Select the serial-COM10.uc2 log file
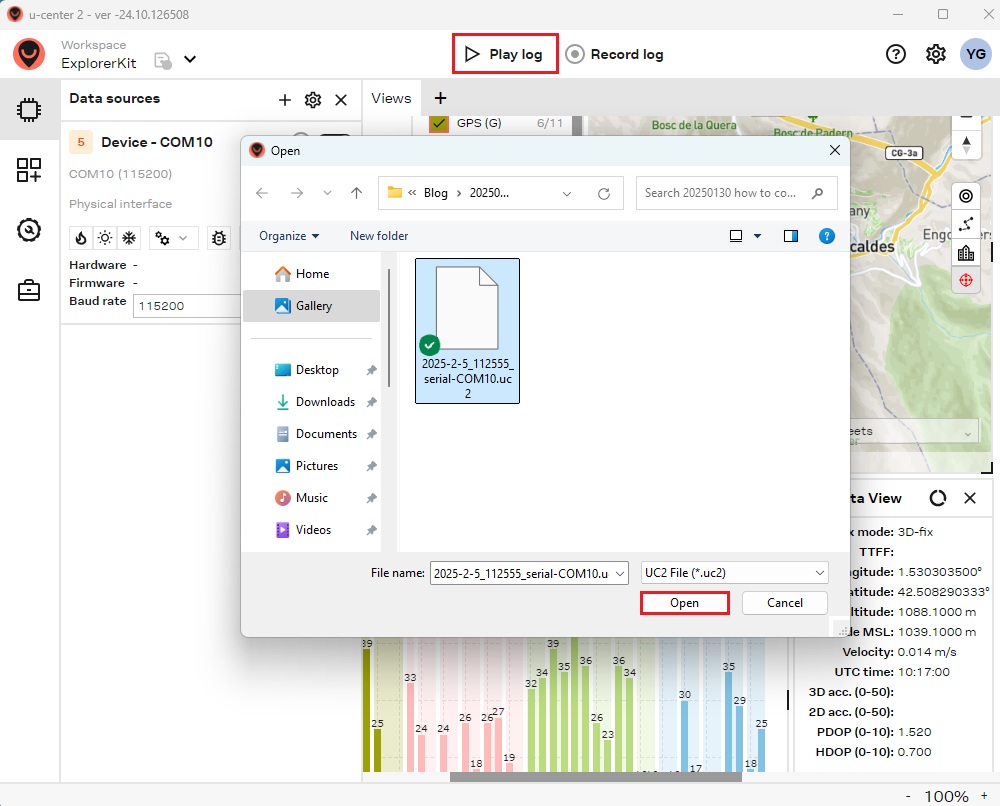The image size is (1000, 806). point(467,330)
